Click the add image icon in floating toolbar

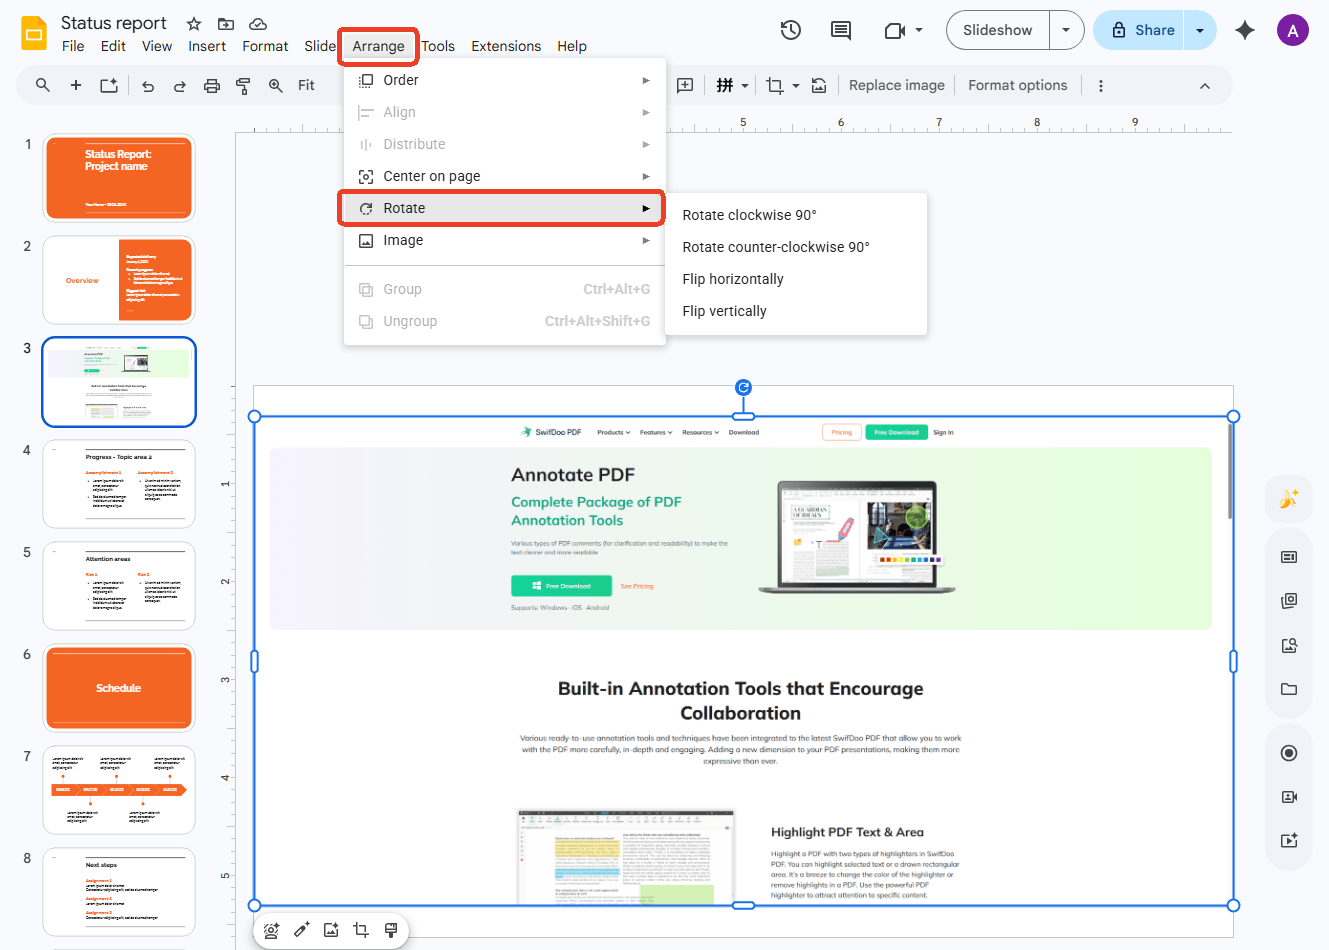pyautogui.click(x=331, y=930)
